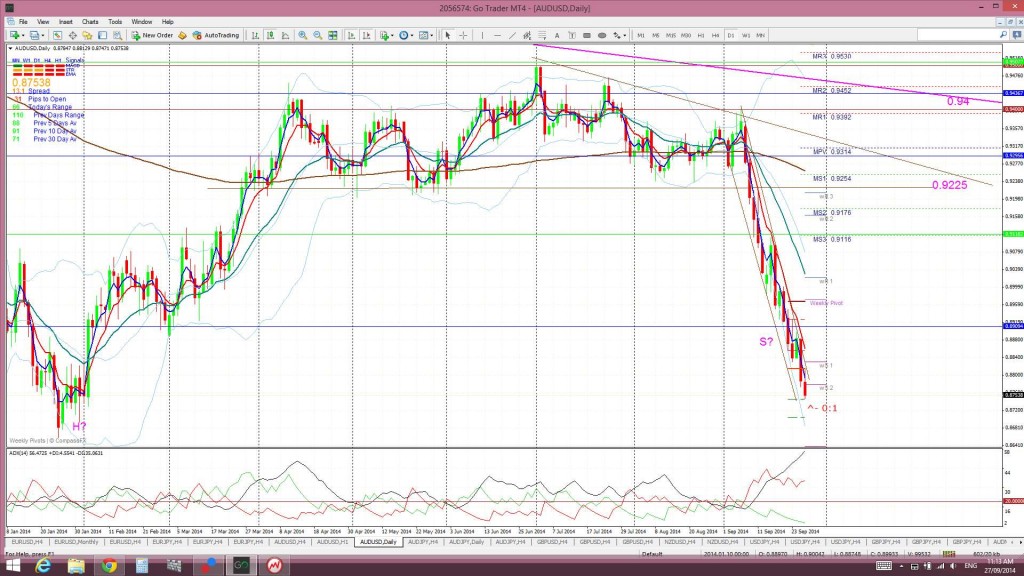Click the Default profile status bar entry
Image resolution: width=1024 pixels, height=576 pixels.
click(x=652, y=554)
